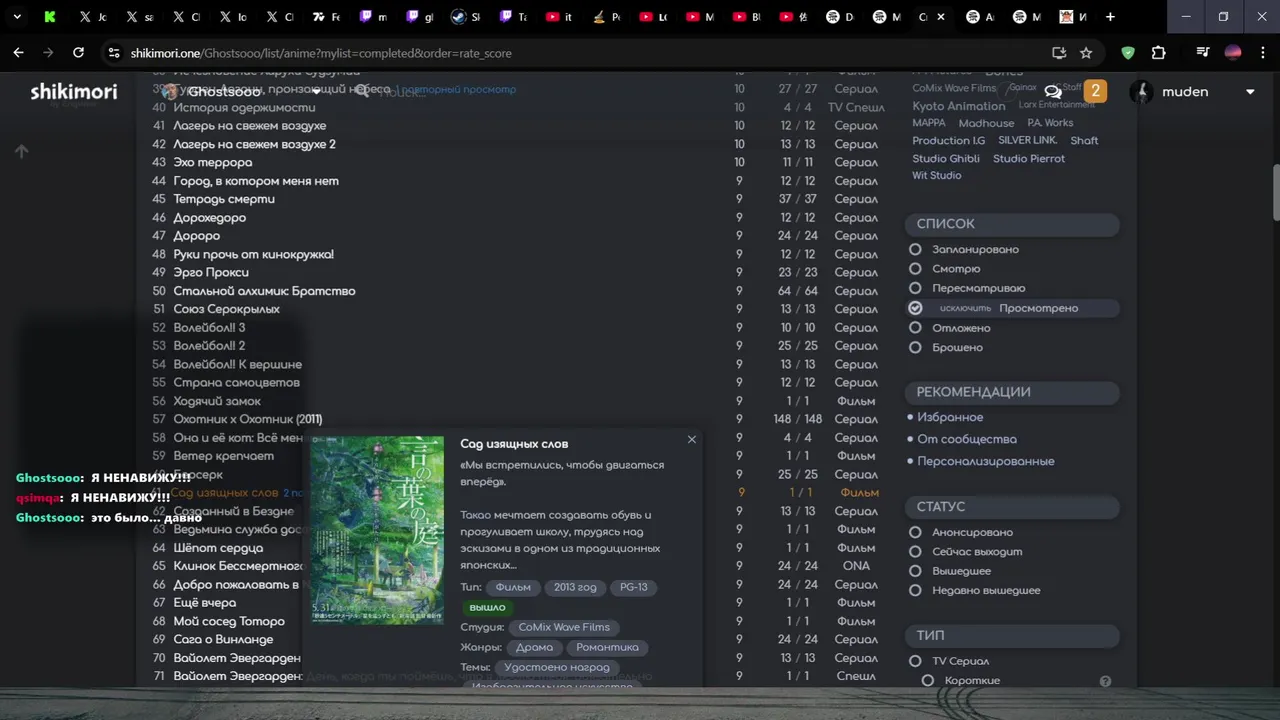Image resolution: width=1280 pixels, height=720 pixels.
Task: Switch to the first YouTube tab
Action: [x=559, y=17]
